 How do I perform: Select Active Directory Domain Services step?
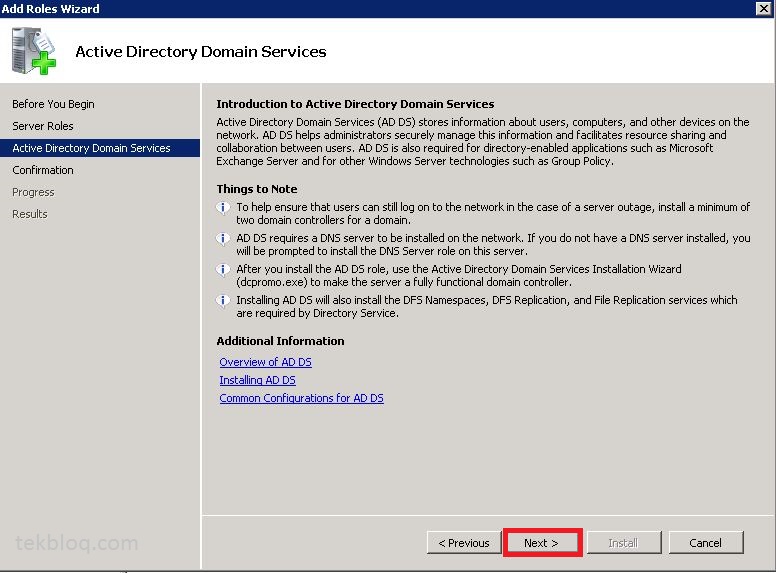[100, 148]
